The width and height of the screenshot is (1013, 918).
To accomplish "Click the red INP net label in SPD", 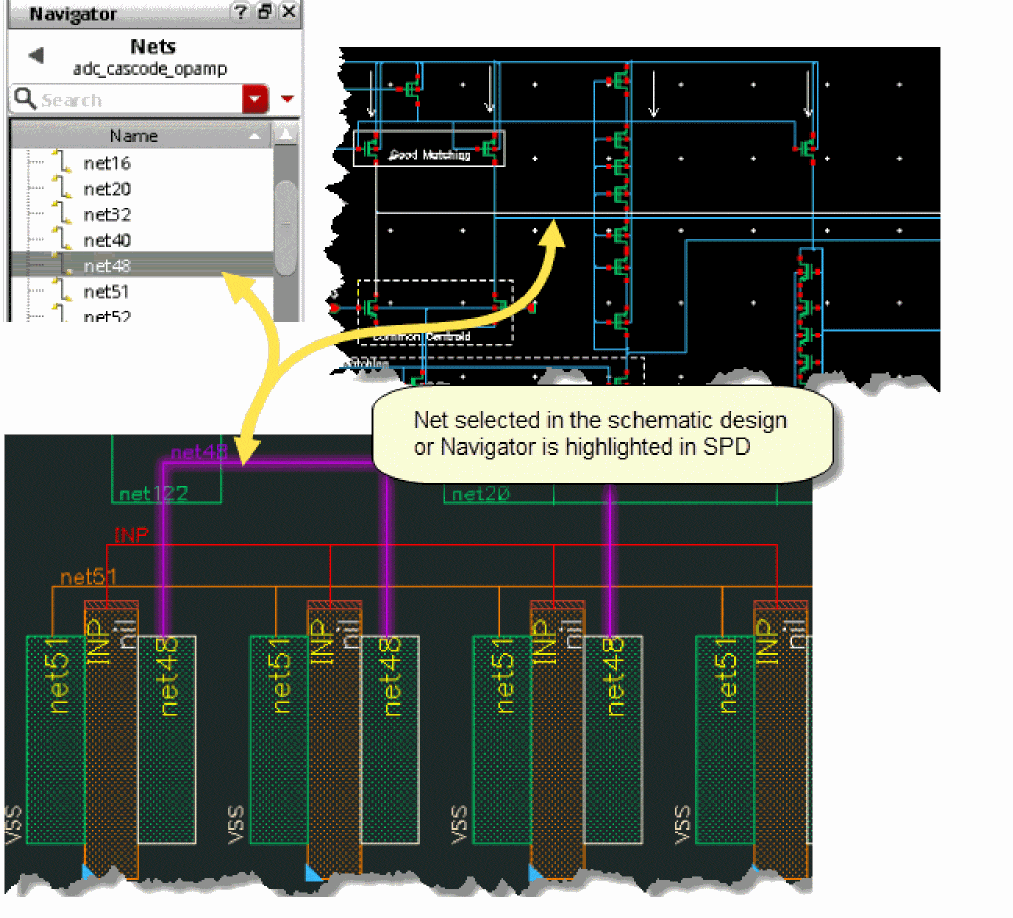I will (x=132, y=536).
